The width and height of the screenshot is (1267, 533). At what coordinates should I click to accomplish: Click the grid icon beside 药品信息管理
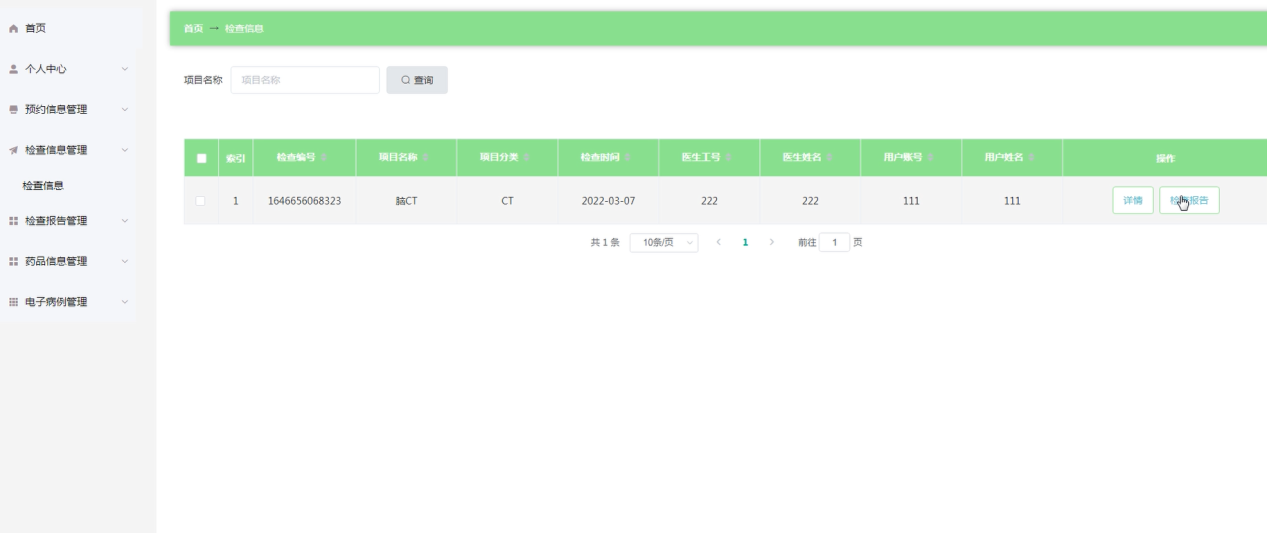pos(14,262)
